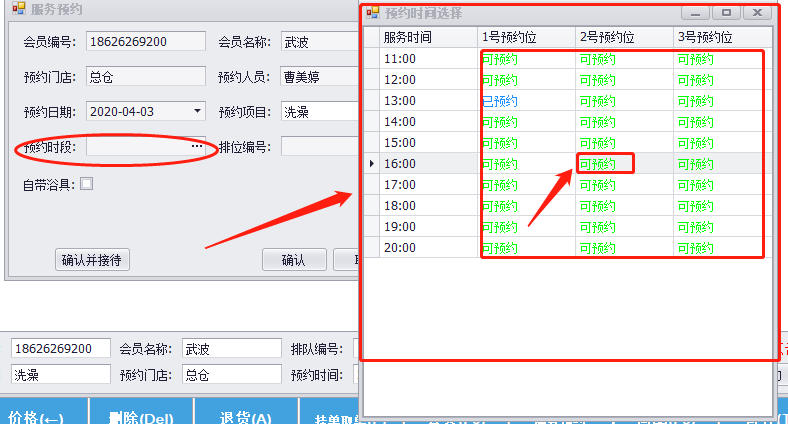Click the 1号预约位 column header
788x424 pixels.
[x=526, y=37]
